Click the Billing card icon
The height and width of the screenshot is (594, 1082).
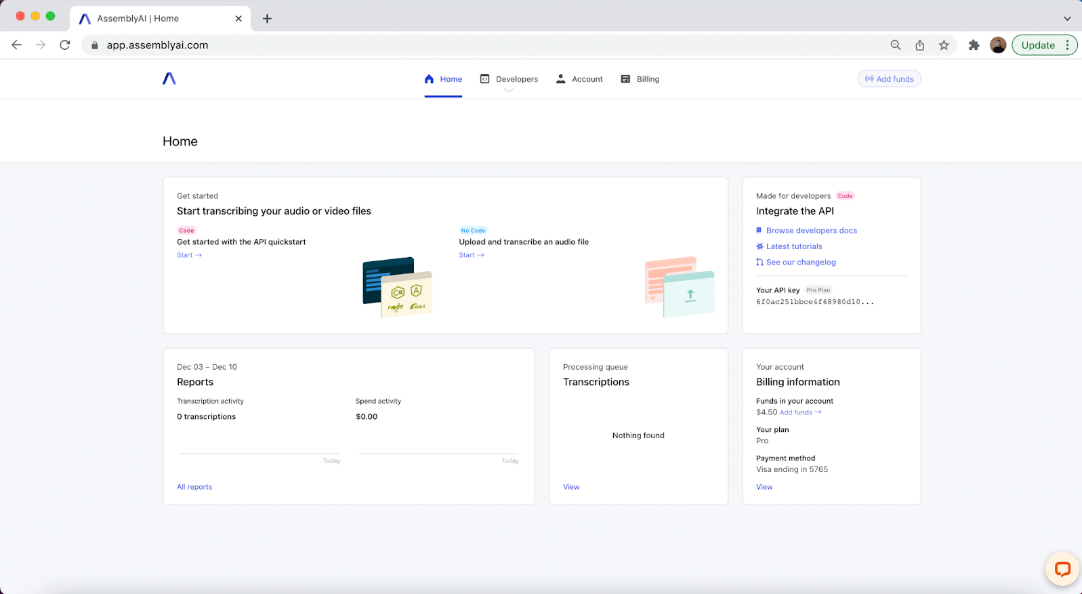click(625, 79)
